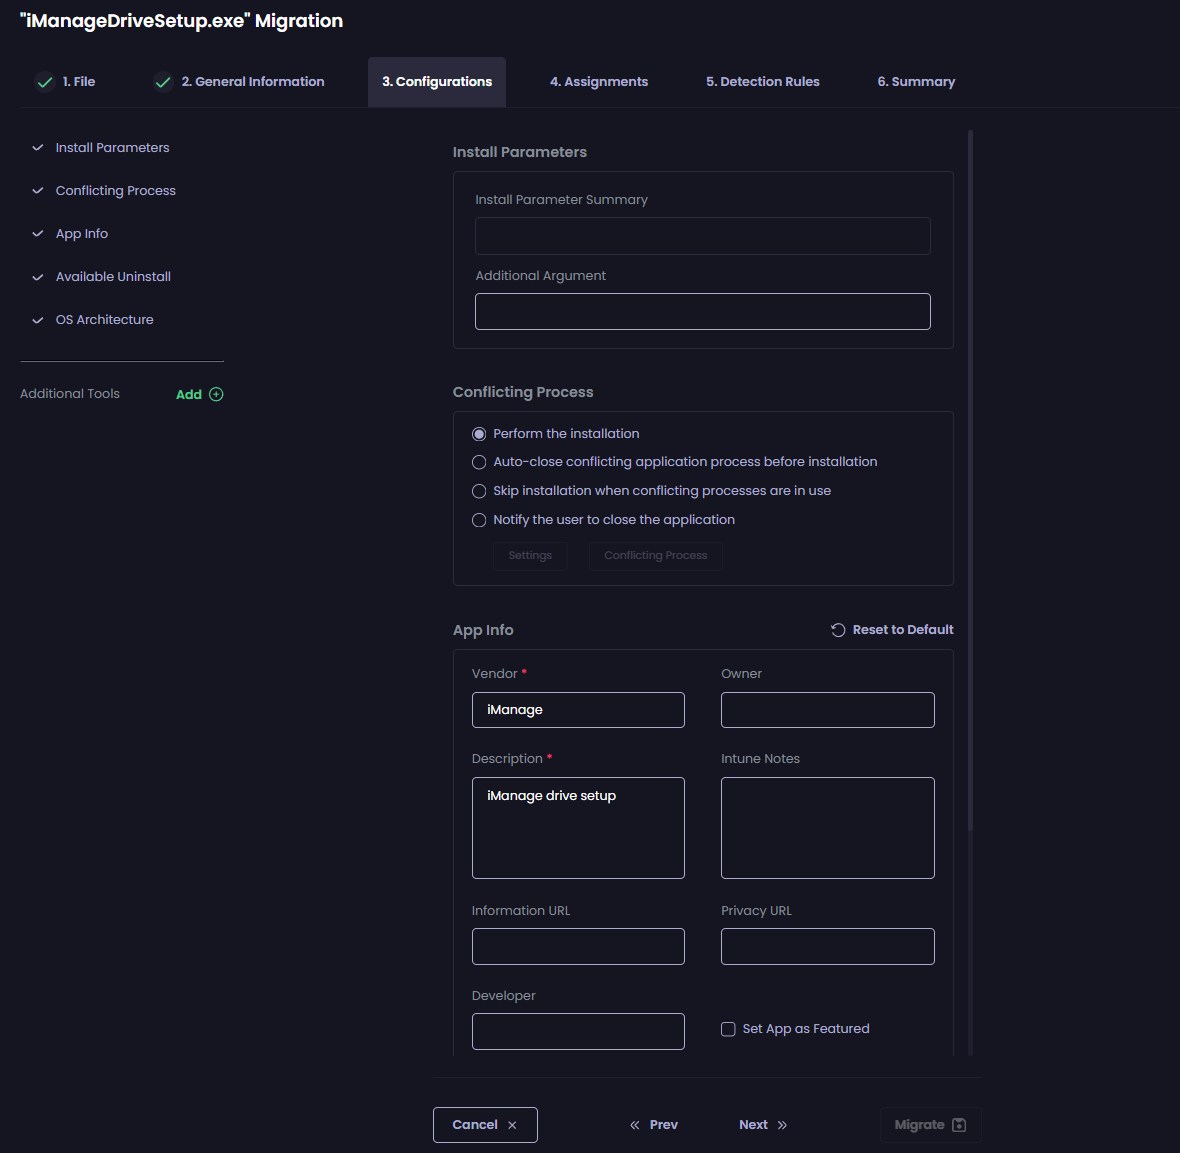The width and height of the screenshot is (1180, 1153).
Task: Click the Reset to Default circular arrow icon
Action: coord(838,630)
